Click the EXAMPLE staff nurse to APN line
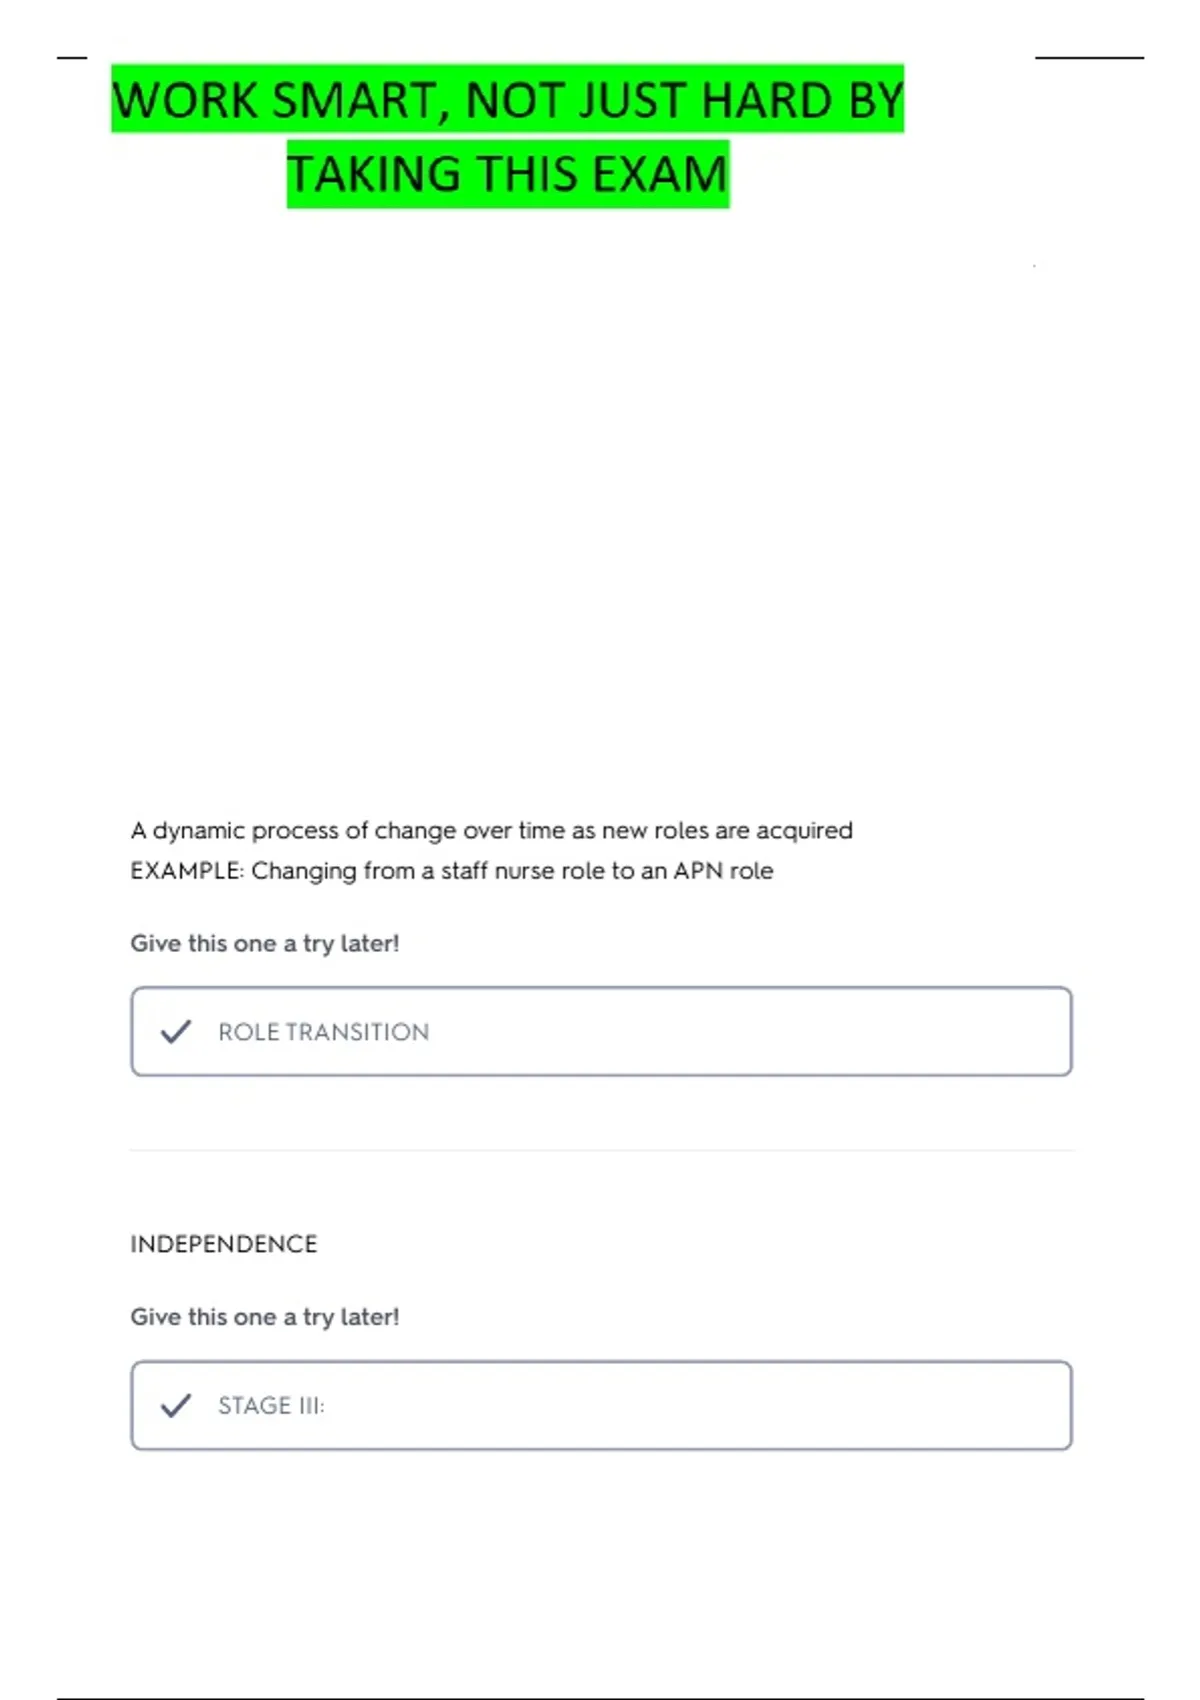1200x1700 pixels. click(452, 871)
